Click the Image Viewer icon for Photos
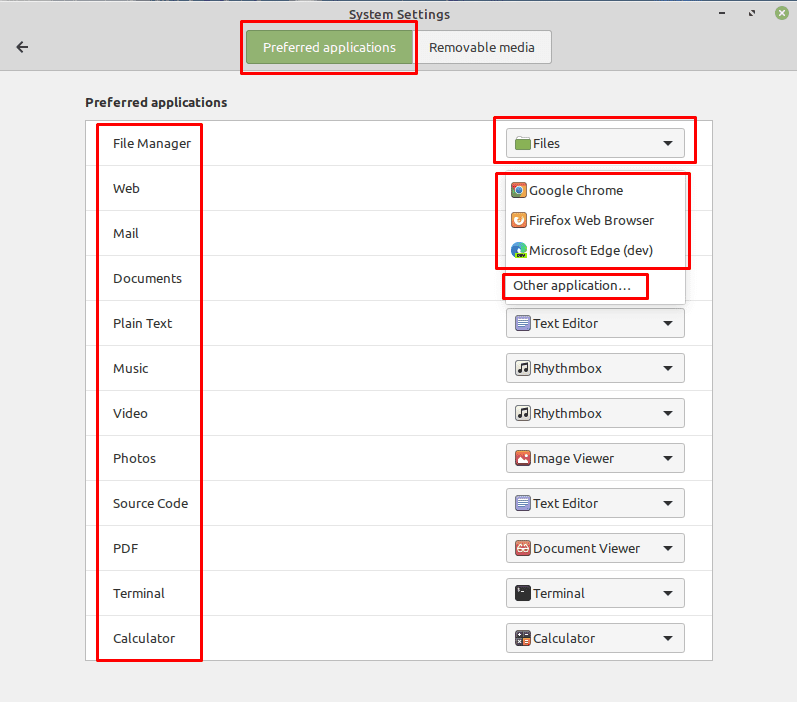The height and width of the screenshot is (702, 797). (523, 458)
